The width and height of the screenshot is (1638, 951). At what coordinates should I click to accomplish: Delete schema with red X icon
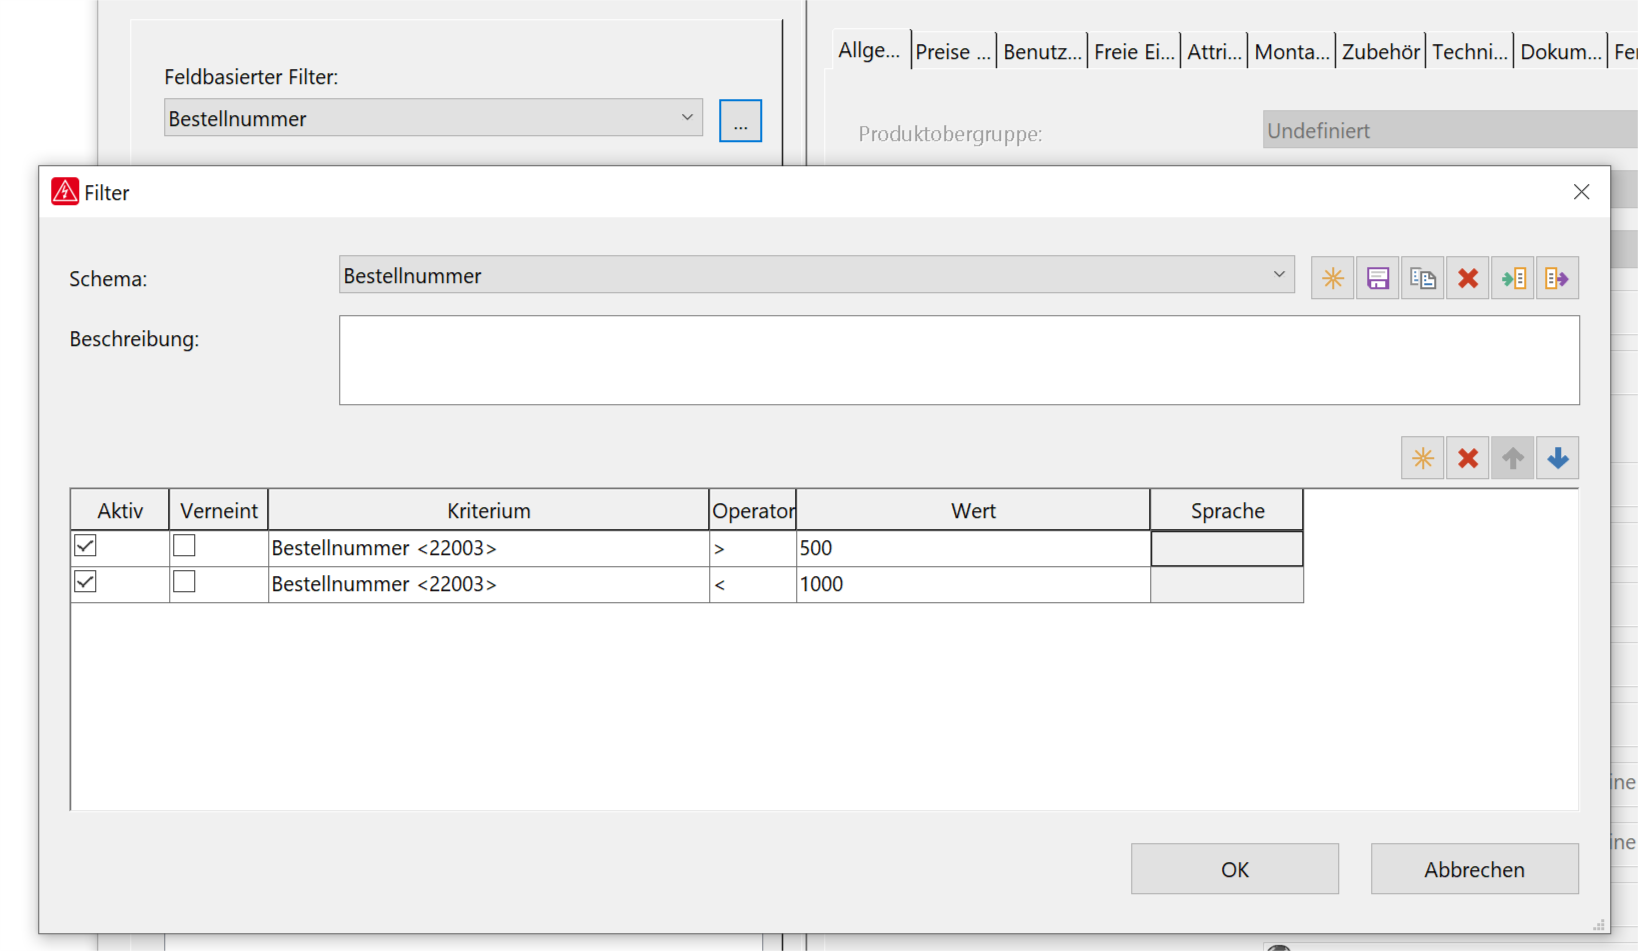1467,278
